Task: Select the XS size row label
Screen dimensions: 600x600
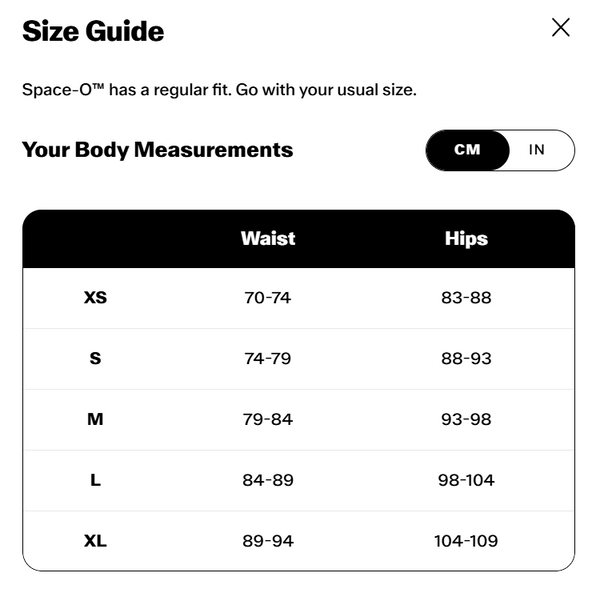Action: 95,297
